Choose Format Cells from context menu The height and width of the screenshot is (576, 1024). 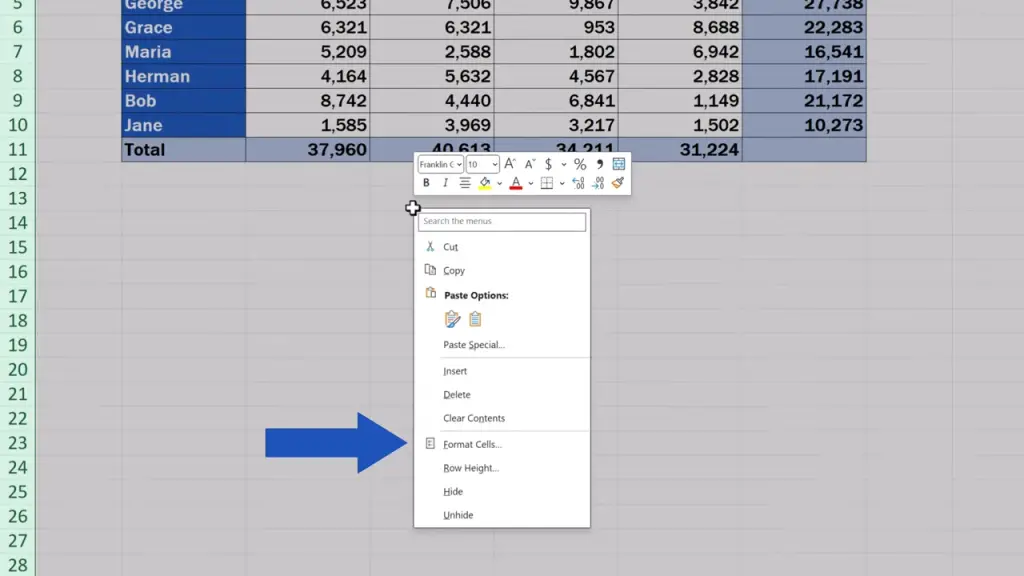(x=472, y=444)
